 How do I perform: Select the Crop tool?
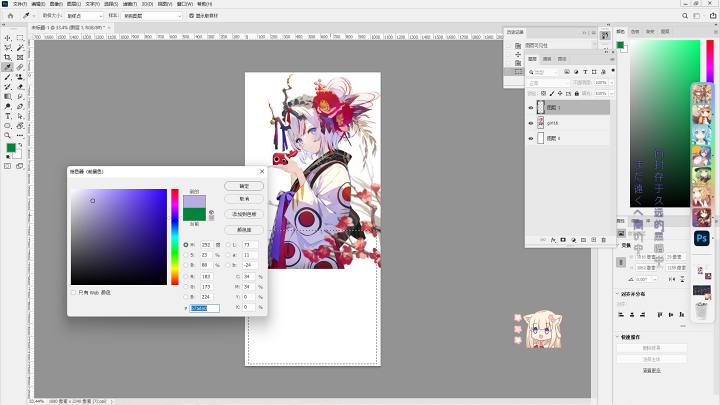(x=8, y=57)
